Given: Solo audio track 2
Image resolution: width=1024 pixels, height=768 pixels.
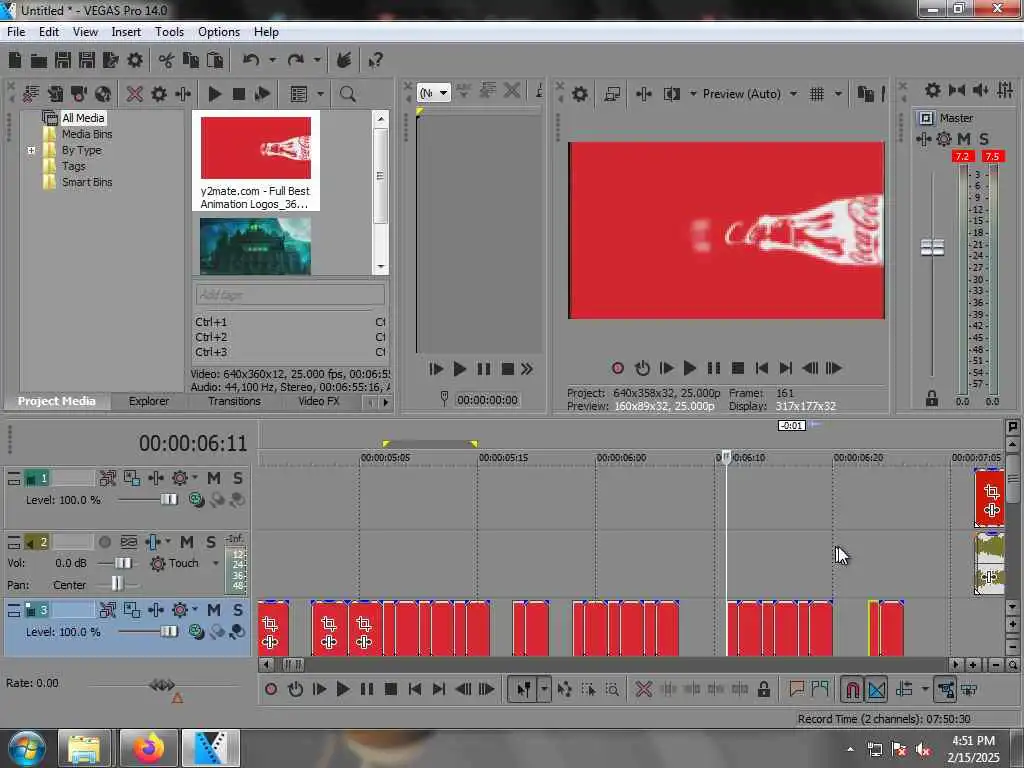Looking at the screenshot, I should 210,542.
